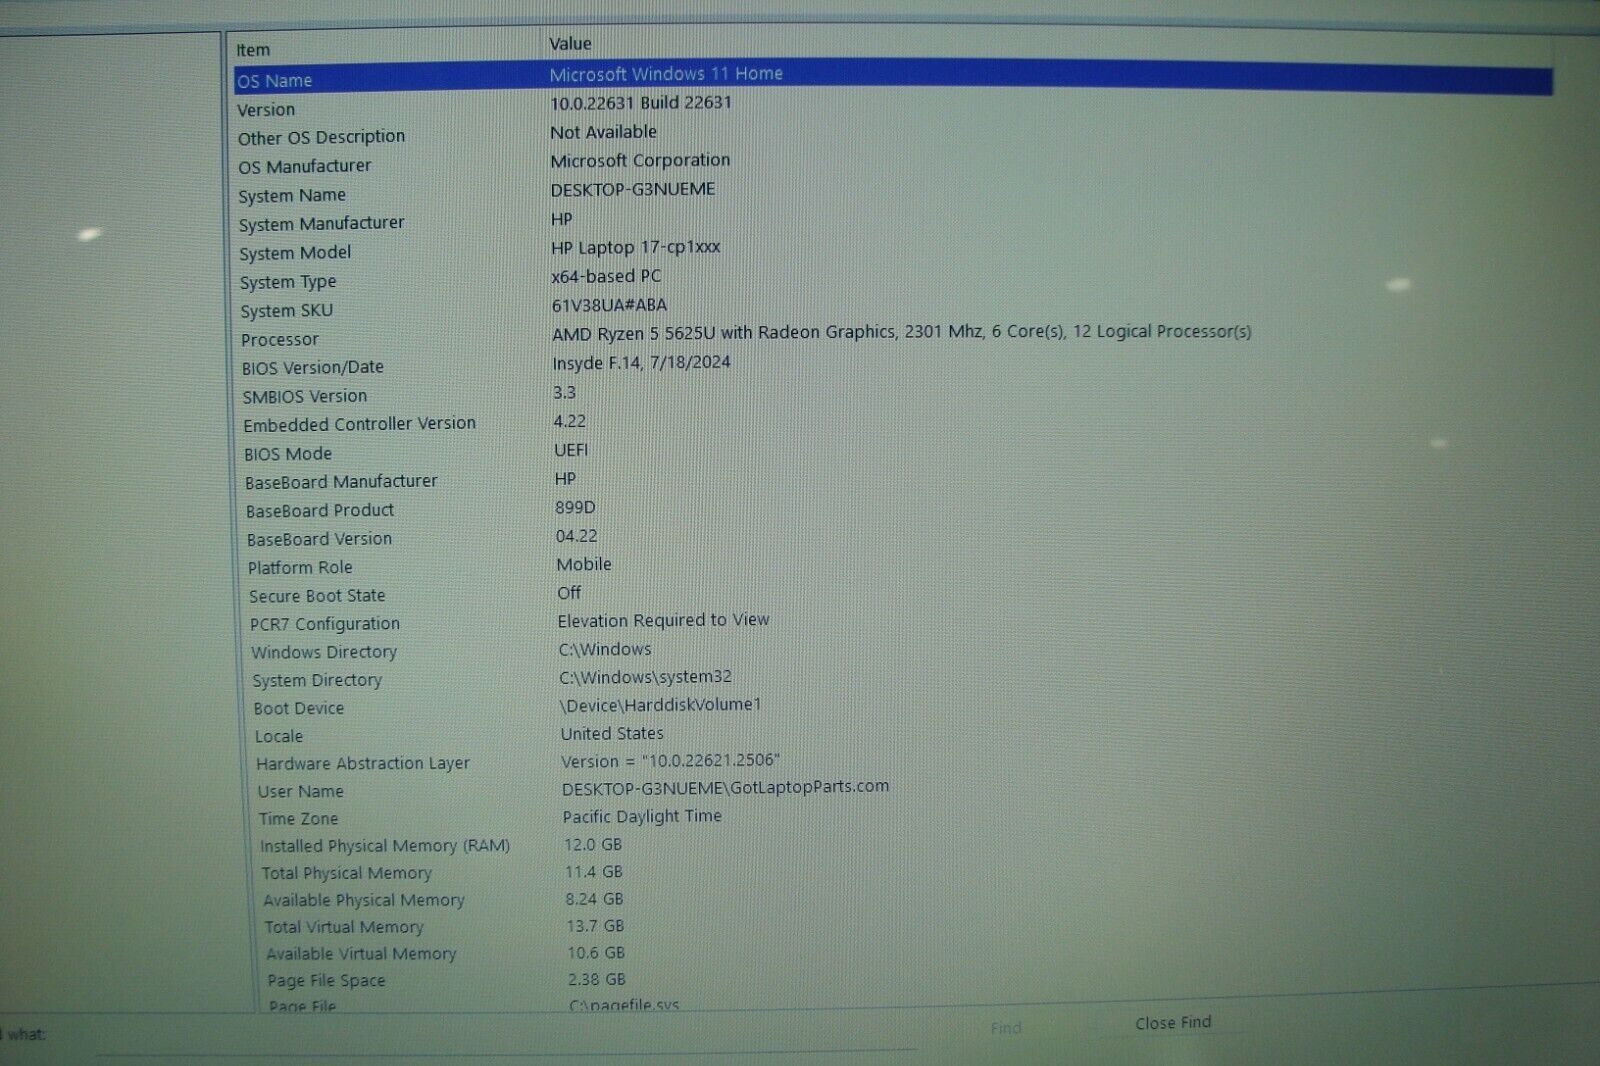
Task: Click the 8.24 GB available memory value
Action: [x=595, y=900]
